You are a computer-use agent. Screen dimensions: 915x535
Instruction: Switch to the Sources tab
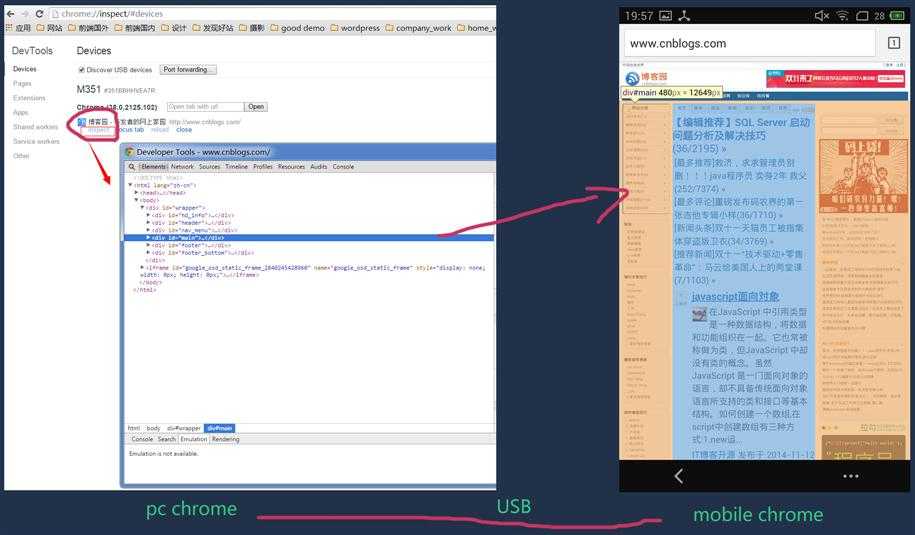[209, 167]
